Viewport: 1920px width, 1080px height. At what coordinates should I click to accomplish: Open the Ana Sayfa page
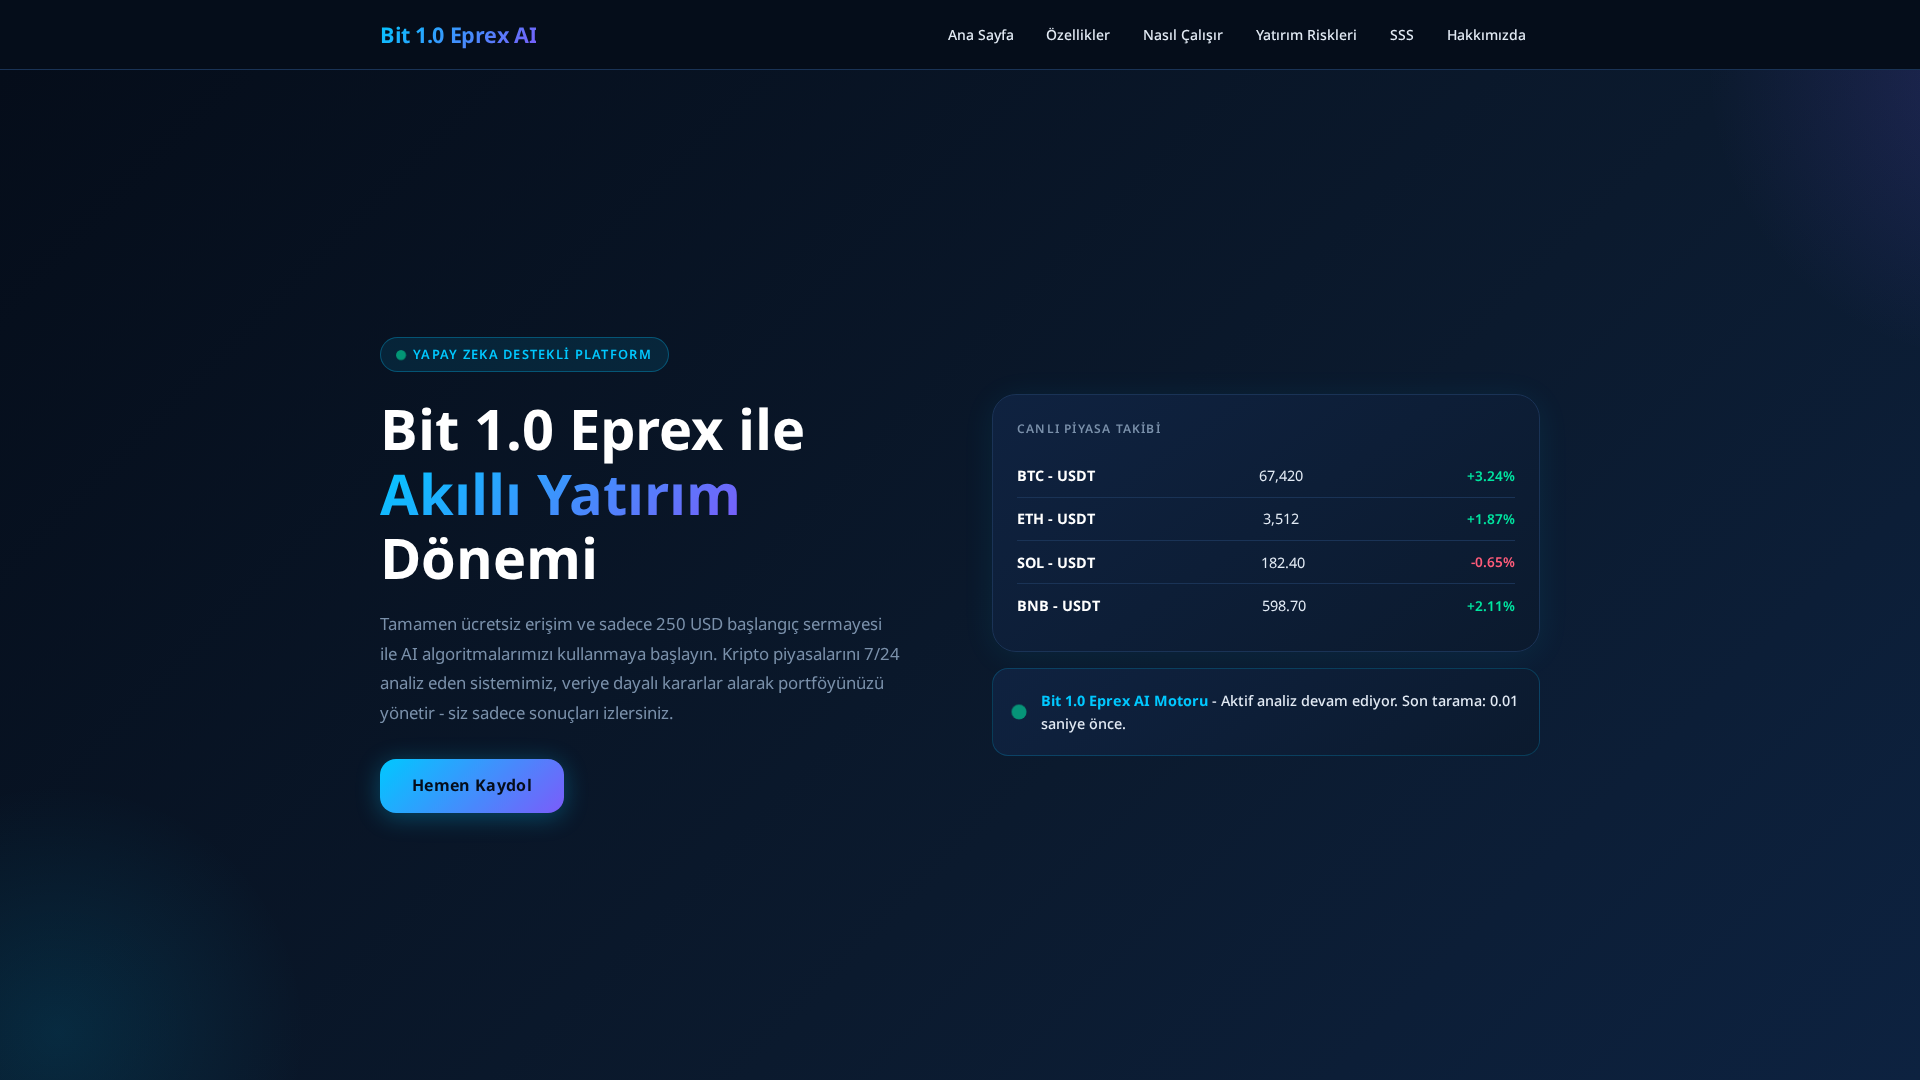[x=981, y=34]
